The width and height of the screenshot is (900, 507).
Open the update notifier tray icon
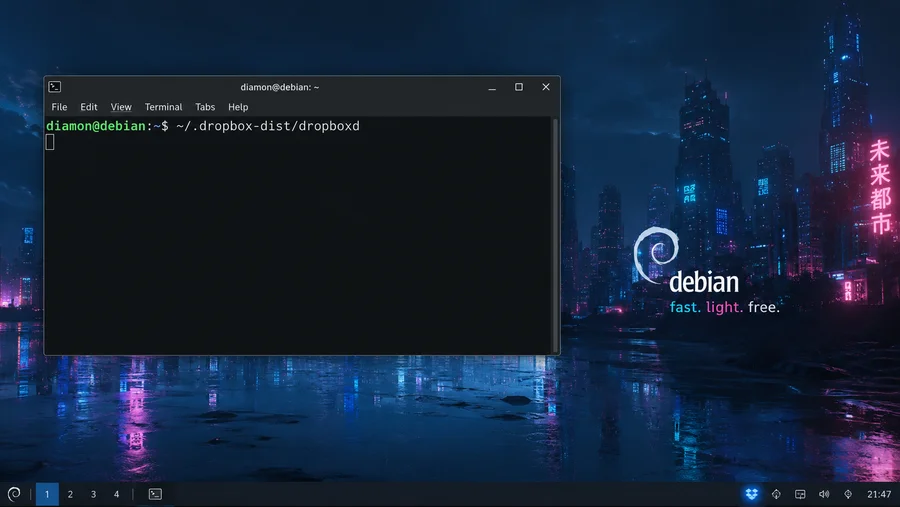(776, 494)
